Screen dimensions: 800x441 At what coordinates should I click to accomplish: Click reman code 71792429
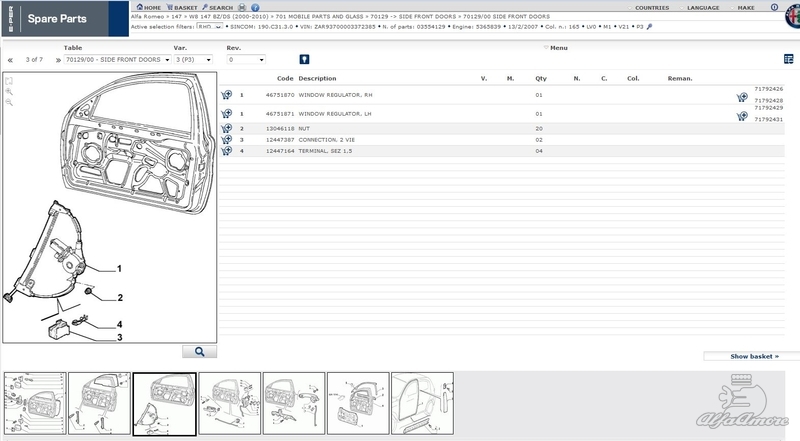pos(768,108)
